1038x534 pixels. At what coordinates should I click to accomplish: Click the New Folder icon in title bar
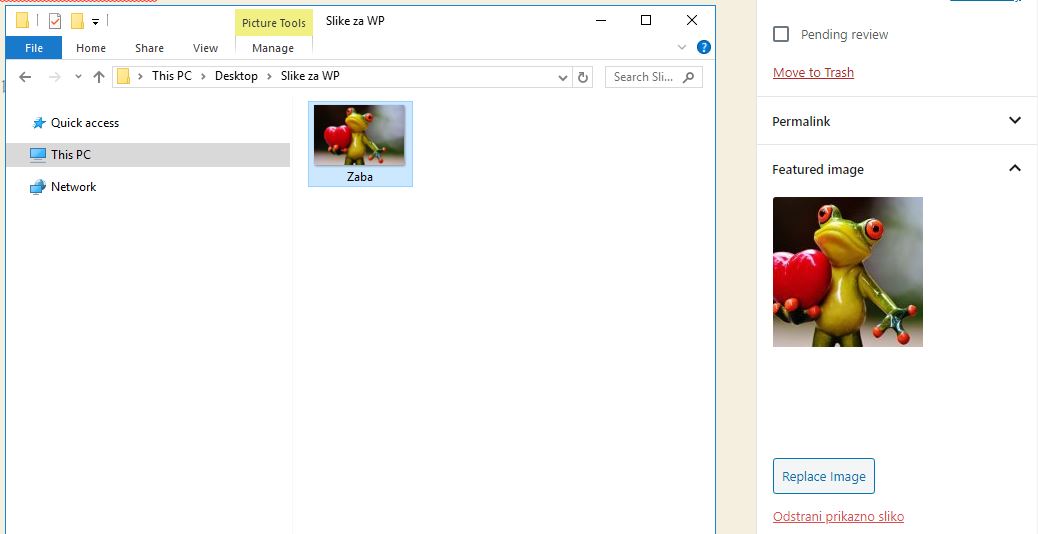coord(77,21)
